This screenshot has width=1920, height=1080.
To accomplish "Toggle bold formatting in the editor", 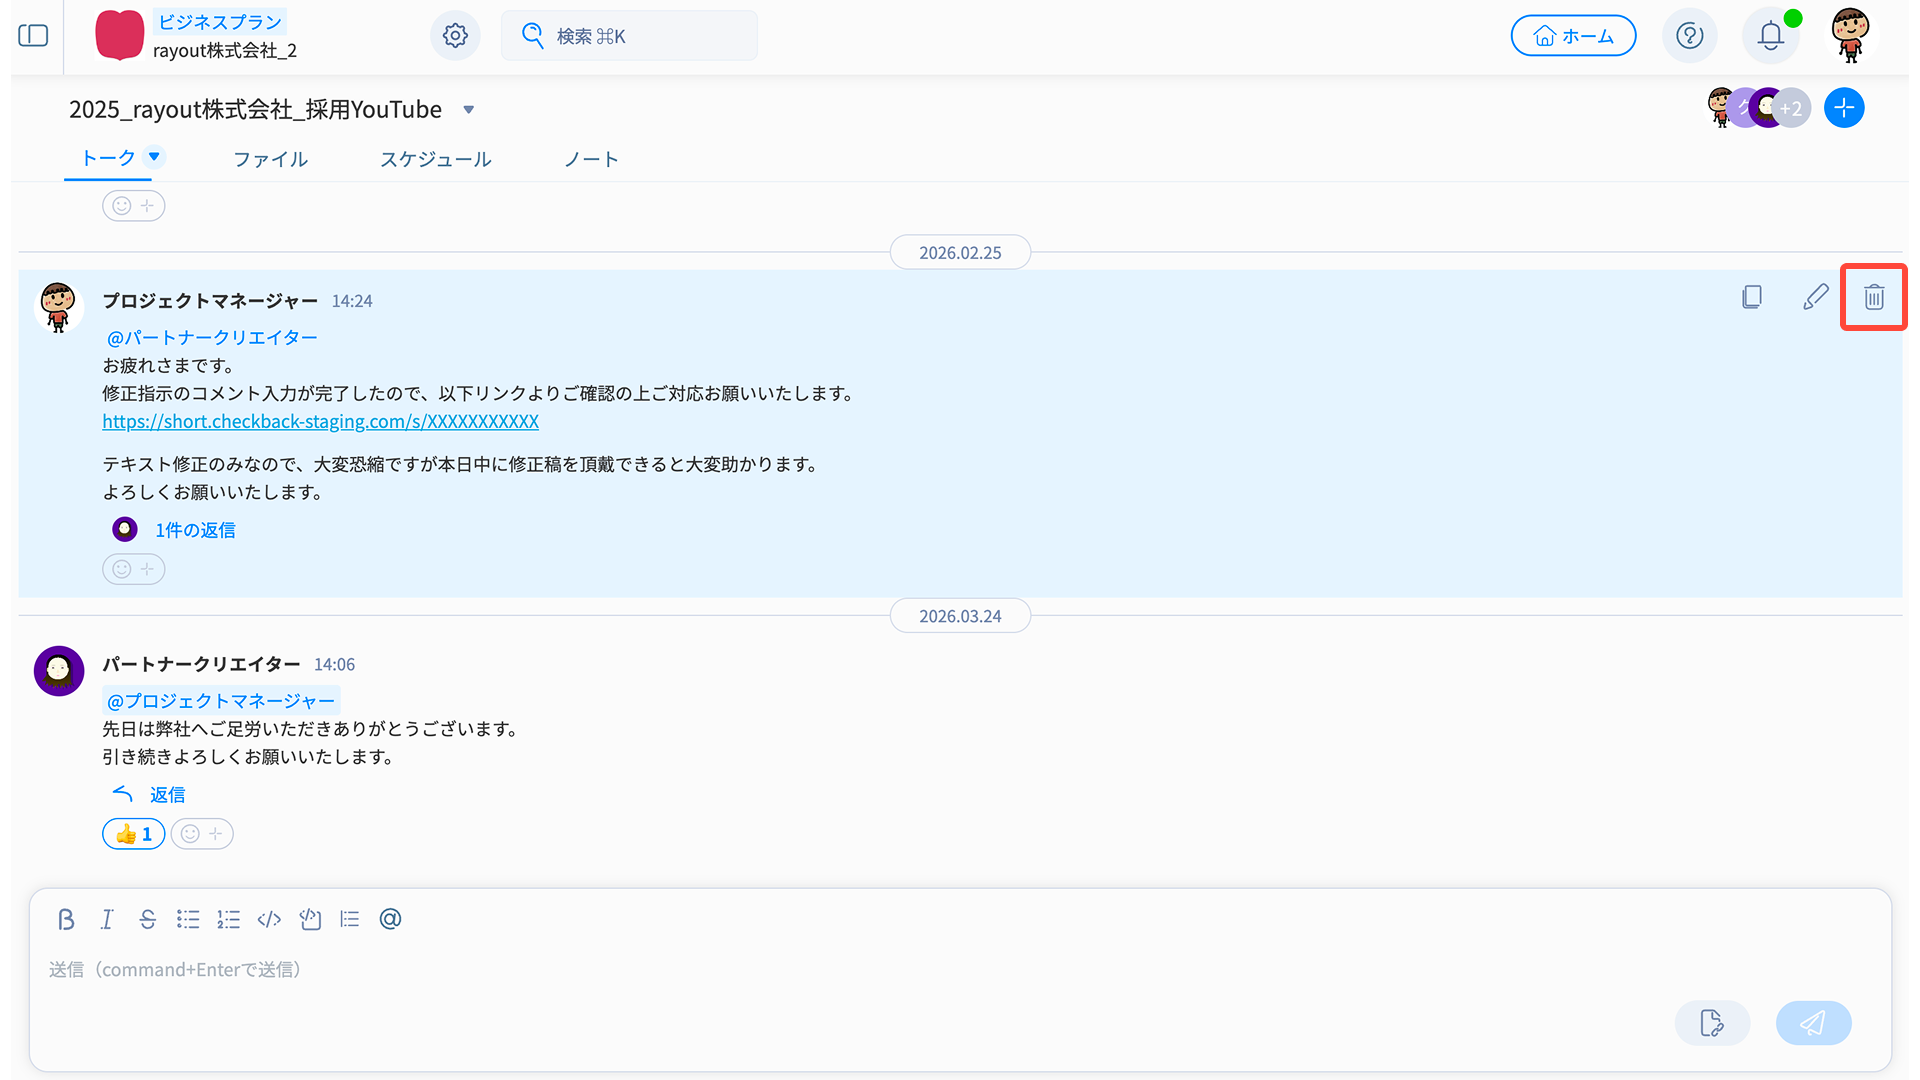I will coord(66,919).
